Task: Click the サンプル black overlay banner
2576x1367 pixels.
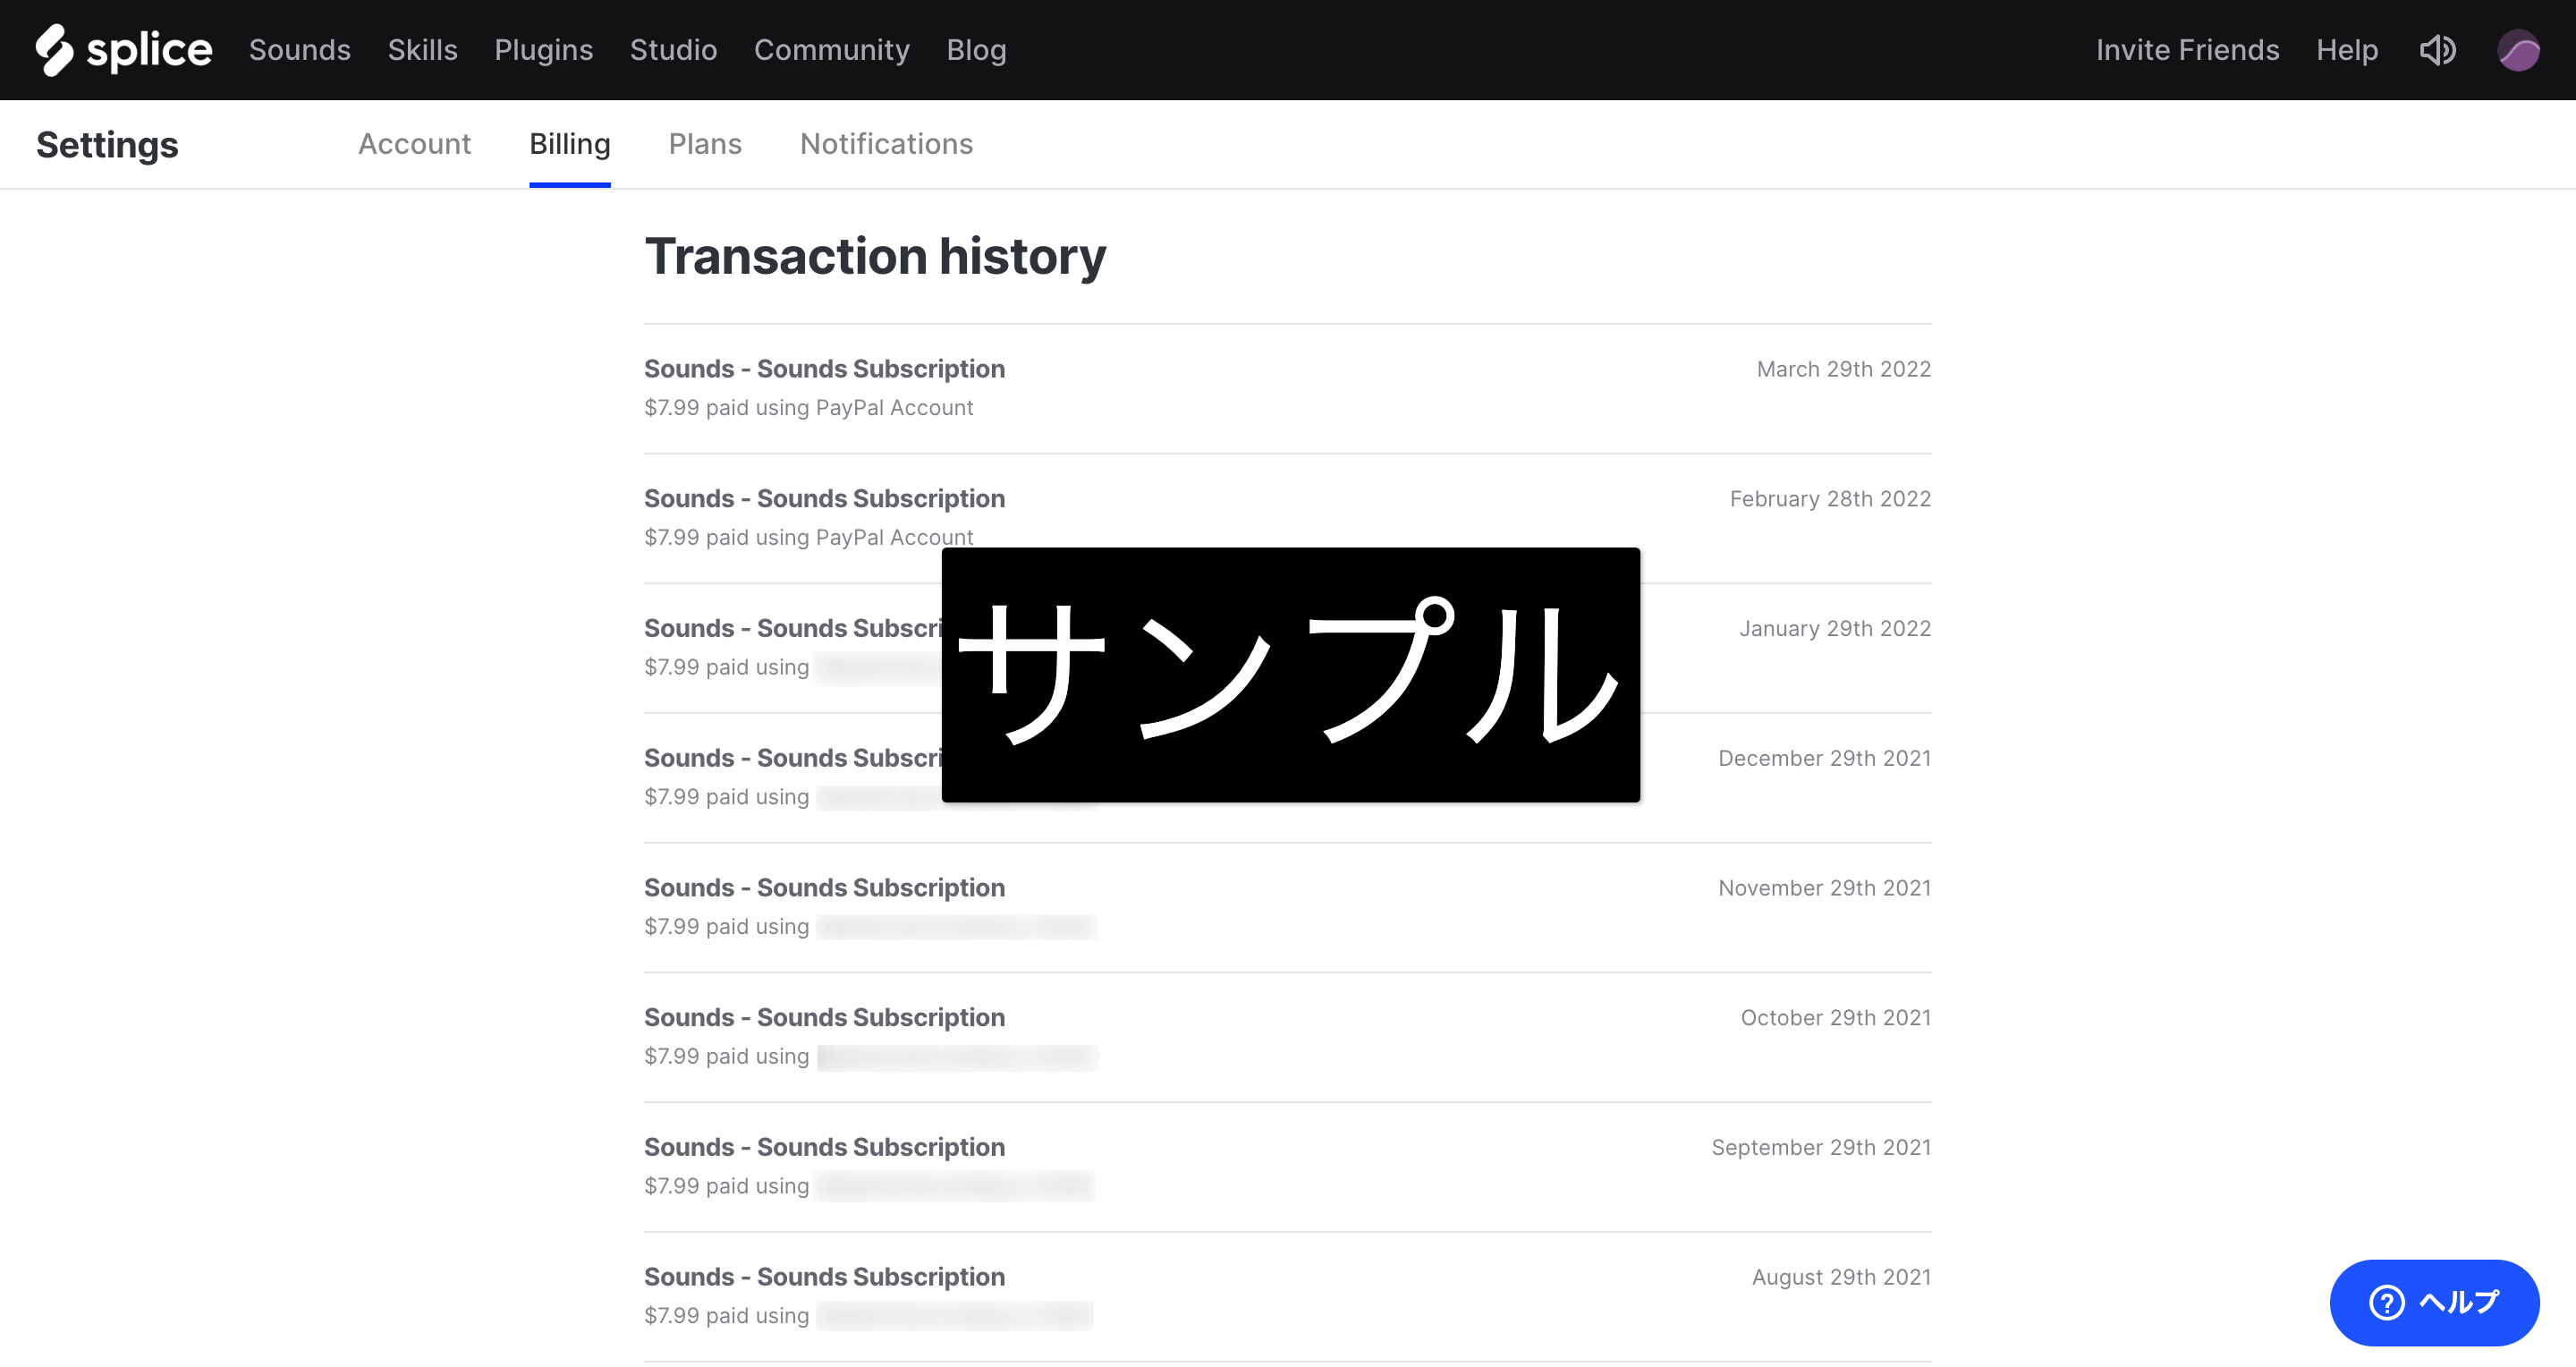Action: 1290,674
